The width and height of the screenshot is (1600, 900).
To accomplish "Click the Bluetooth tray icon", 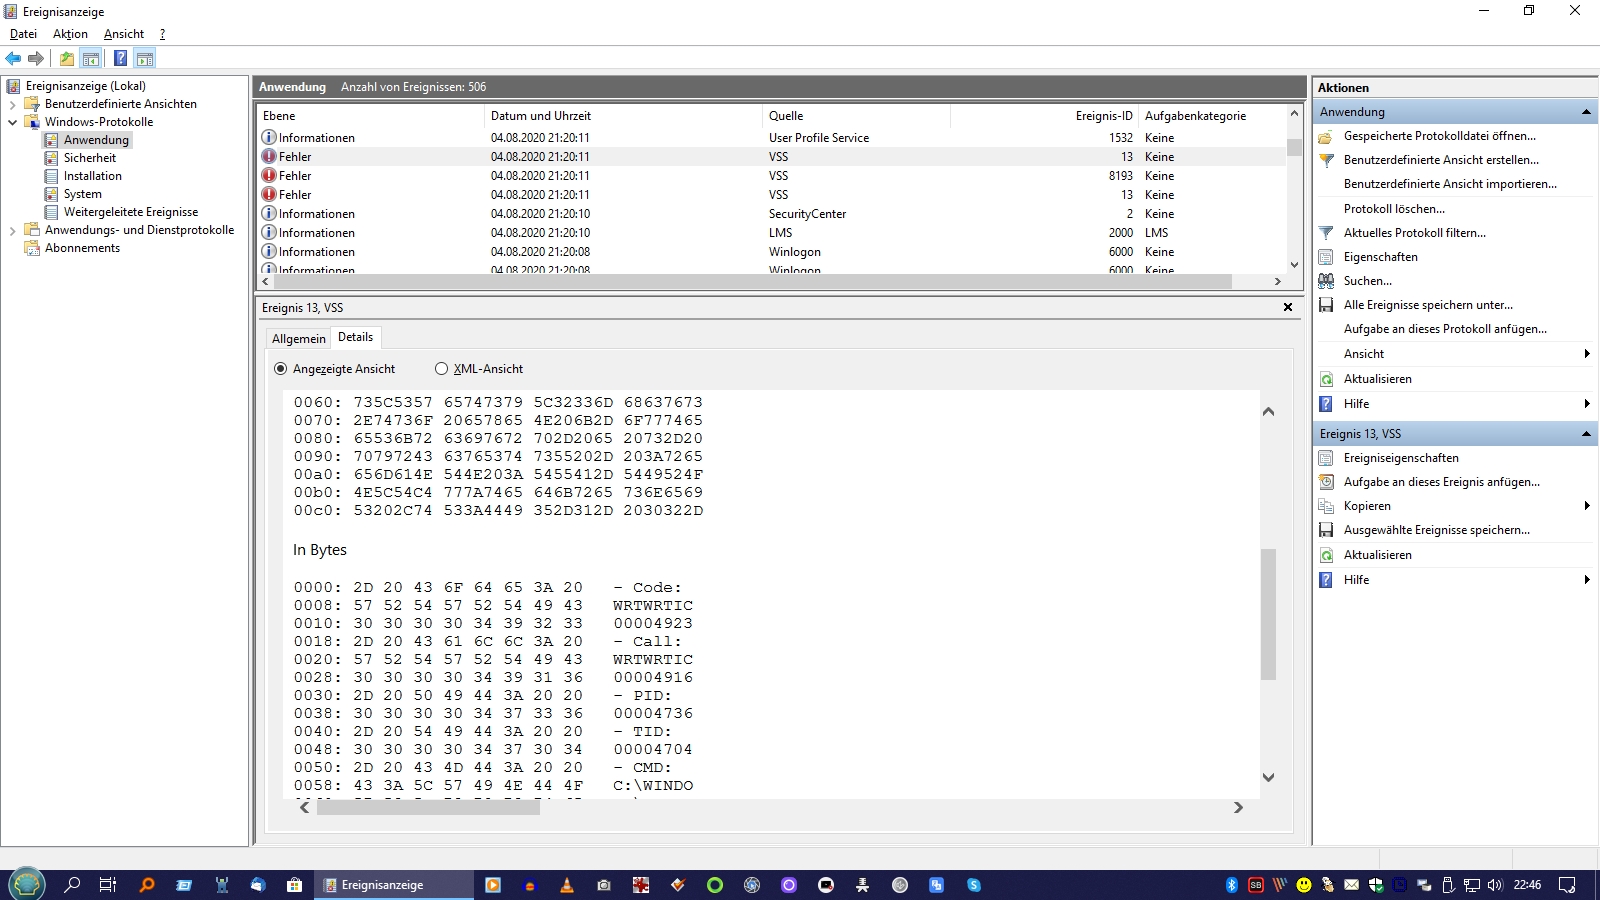I will point(1232,885).
